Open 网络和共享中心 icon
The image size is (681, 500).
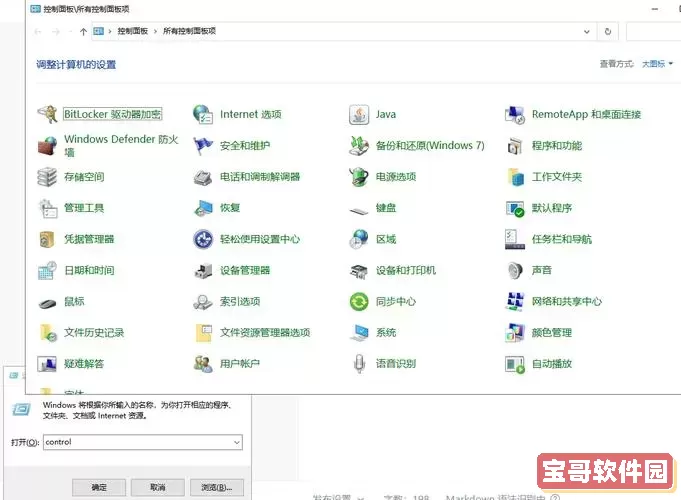pos(515,302)
